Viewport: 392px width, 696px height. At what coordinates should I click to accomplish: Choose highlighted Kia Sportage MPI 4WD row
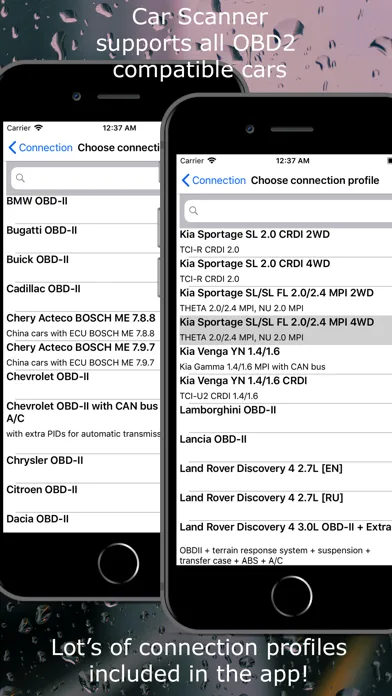click(x=285, y=330)
